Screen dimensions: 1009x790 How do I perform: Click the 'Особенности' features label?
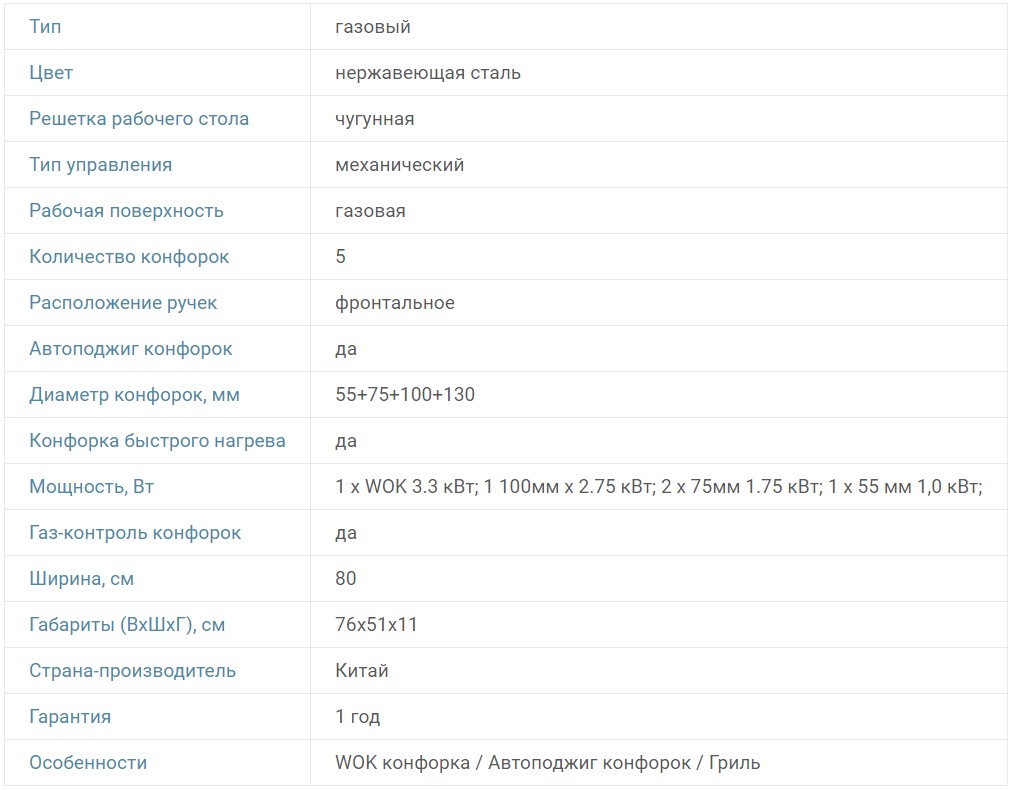(88, 763)
